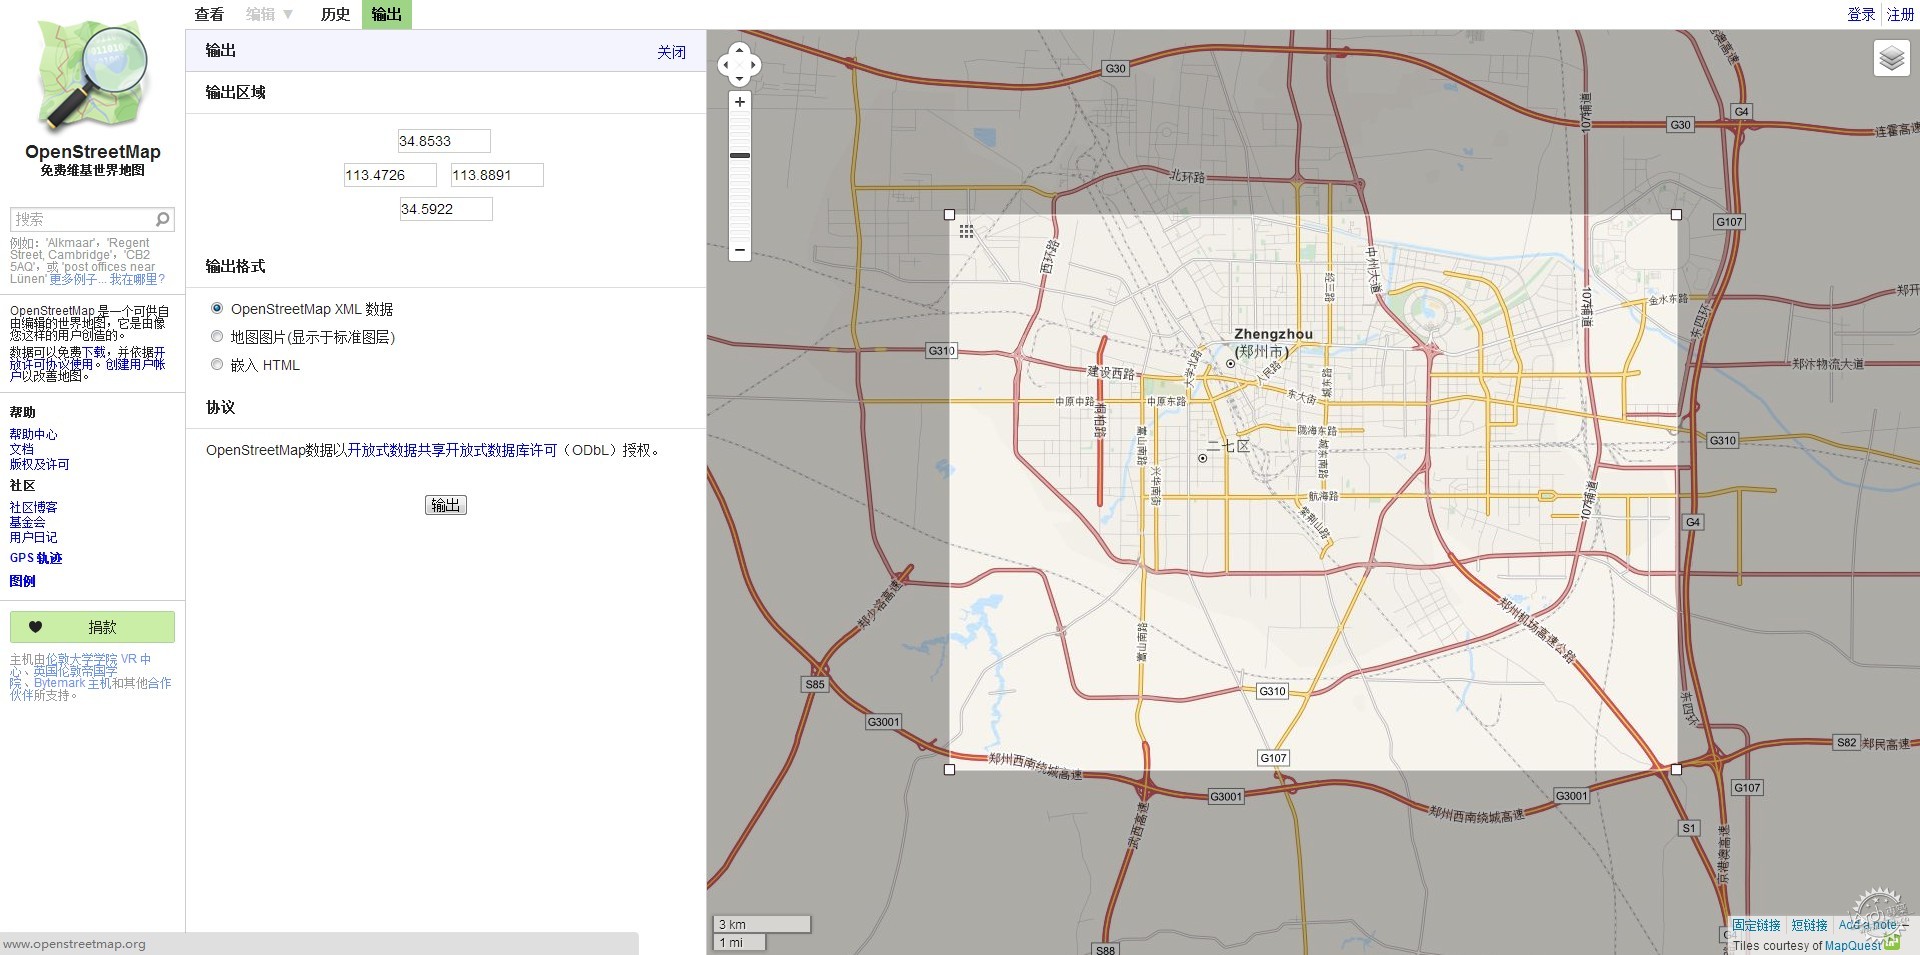Image resolution: width=1920 pixels, height=955 pixels.
Task: Click the top-right selection box handle
Action: [1677, 215]
